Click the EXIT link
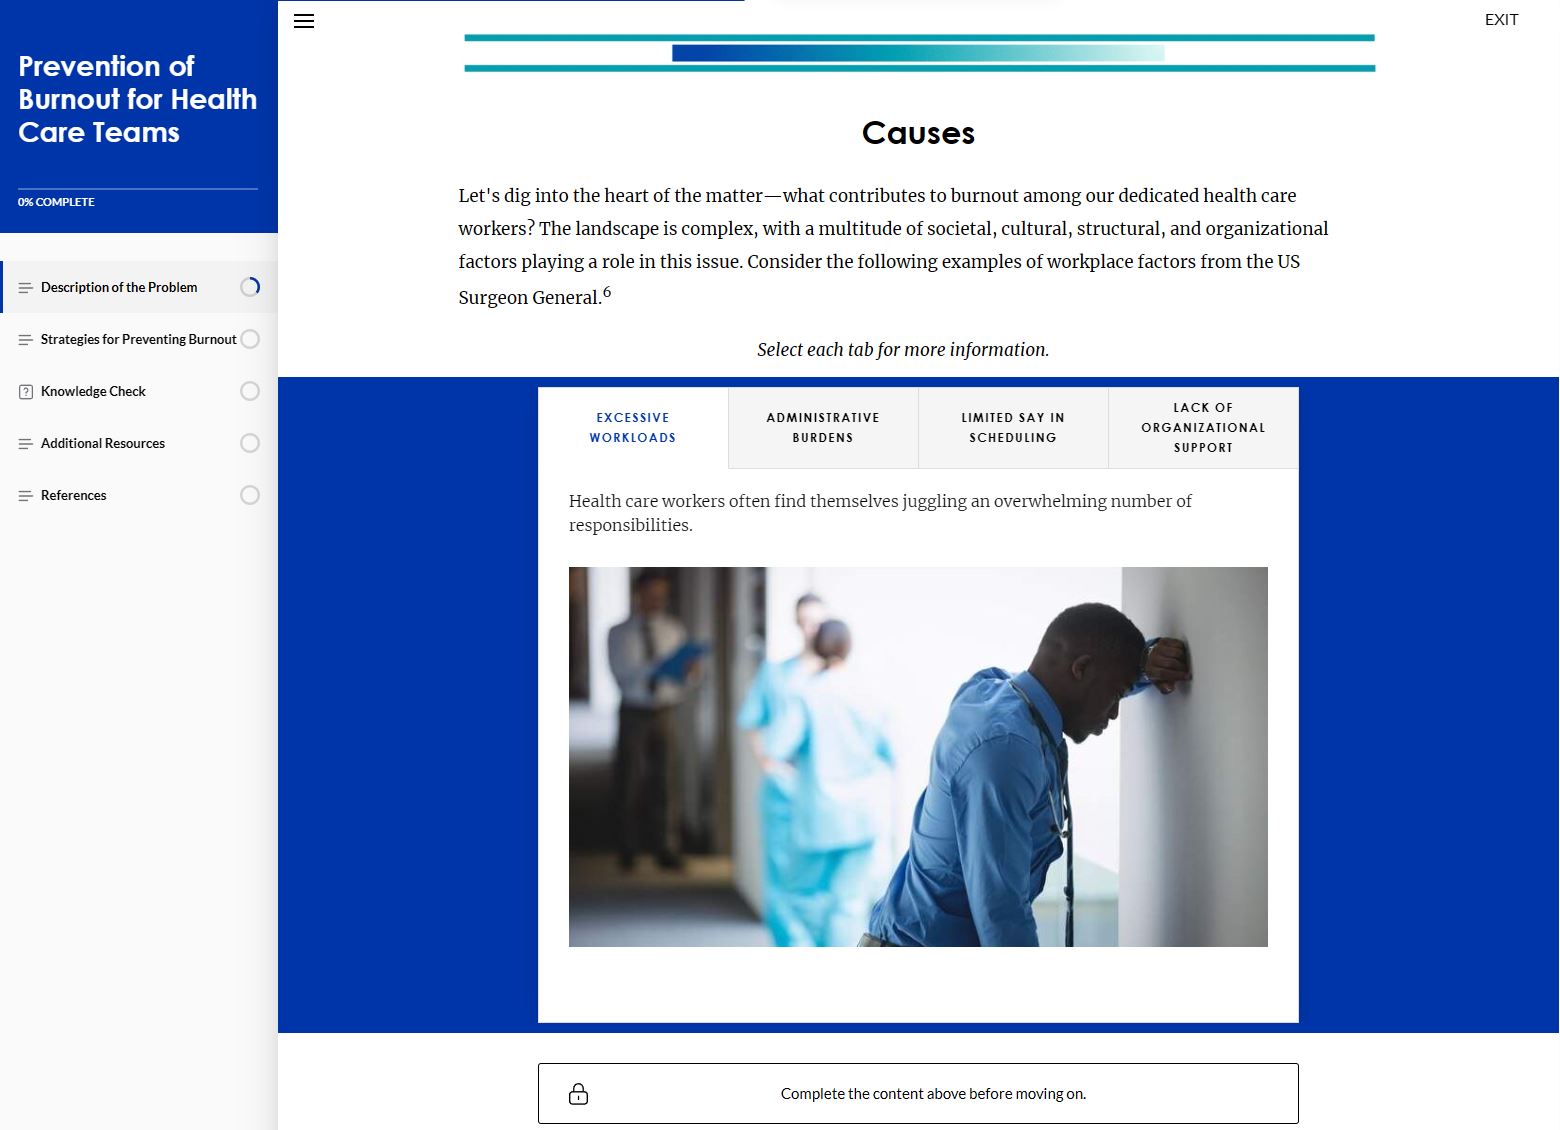Image resolution: width=1560 pixels, height=1130 pixels. [1501, 20]
